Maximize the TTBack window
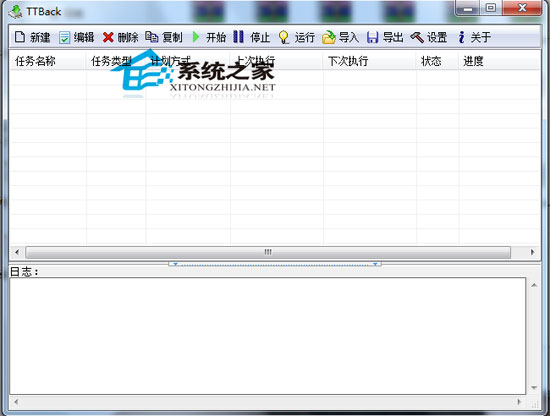The image size is (550, 416). pos(491,8)
